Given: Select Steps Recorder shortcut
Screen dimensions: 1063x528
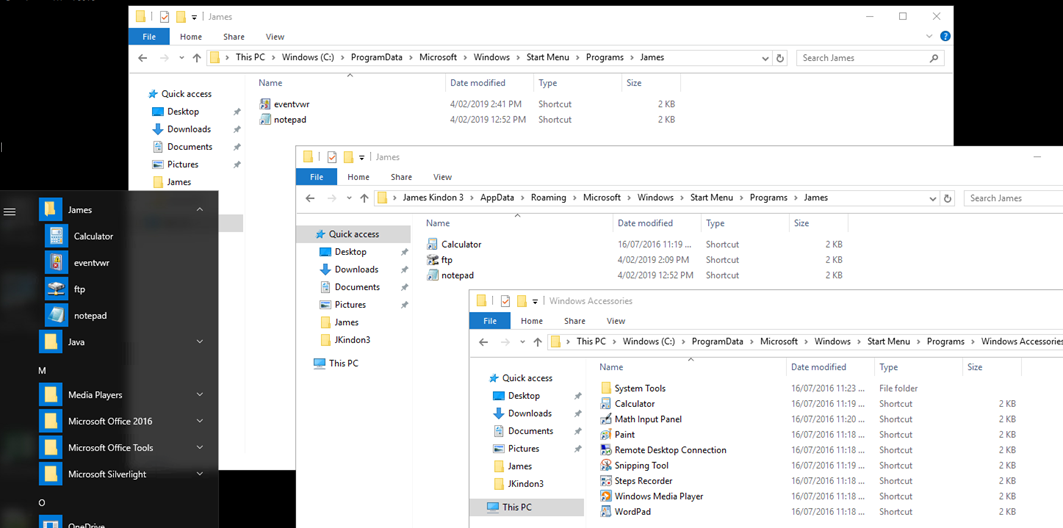Looking at the screenshot, I should (643, 481).
